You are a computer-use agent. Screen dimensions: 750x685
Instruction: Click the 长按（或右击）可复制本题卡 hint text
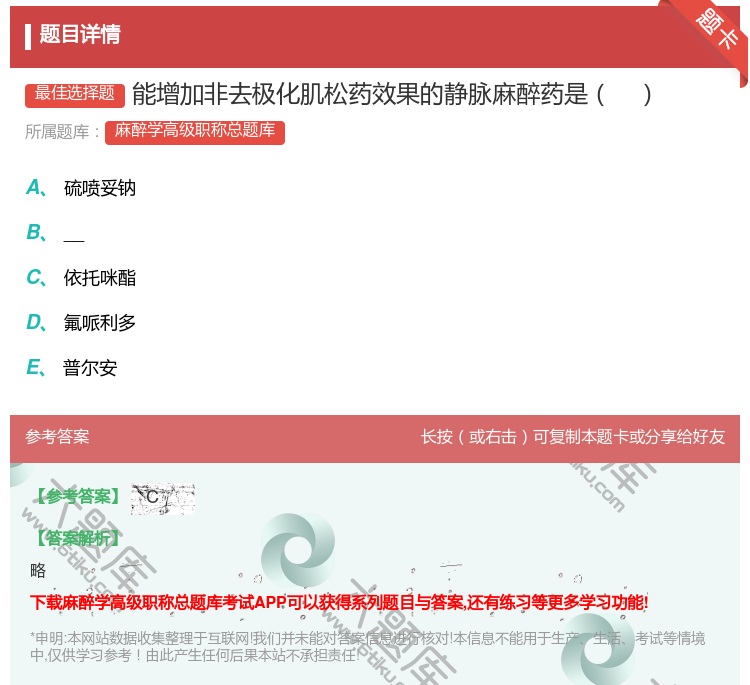coord(573,437)
